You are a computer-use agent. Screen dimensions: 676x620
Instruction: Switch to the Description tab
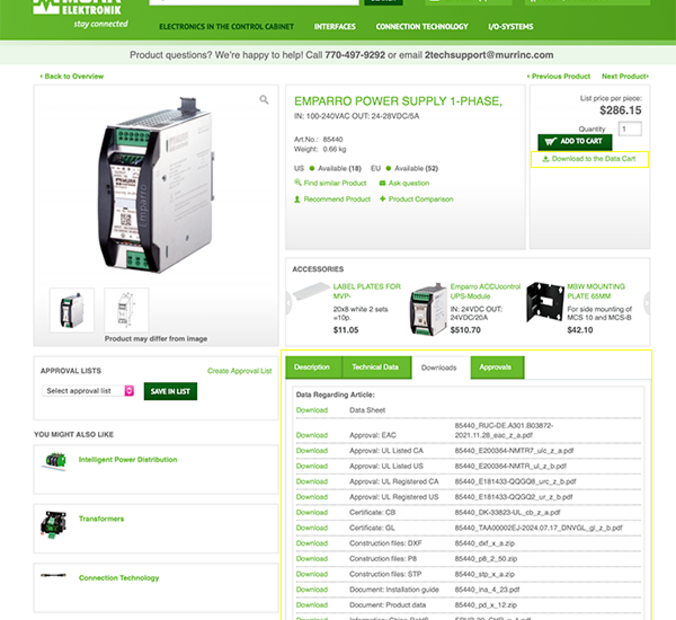click(313, 367)
